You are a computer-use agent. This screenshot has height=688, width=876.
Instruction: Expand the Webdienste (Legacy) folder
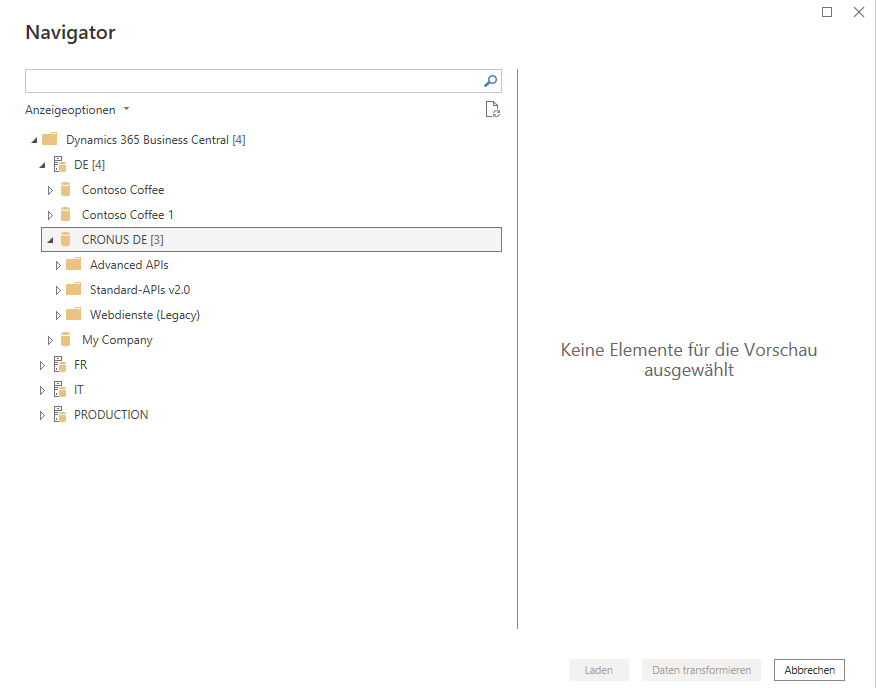click(58, 315)
